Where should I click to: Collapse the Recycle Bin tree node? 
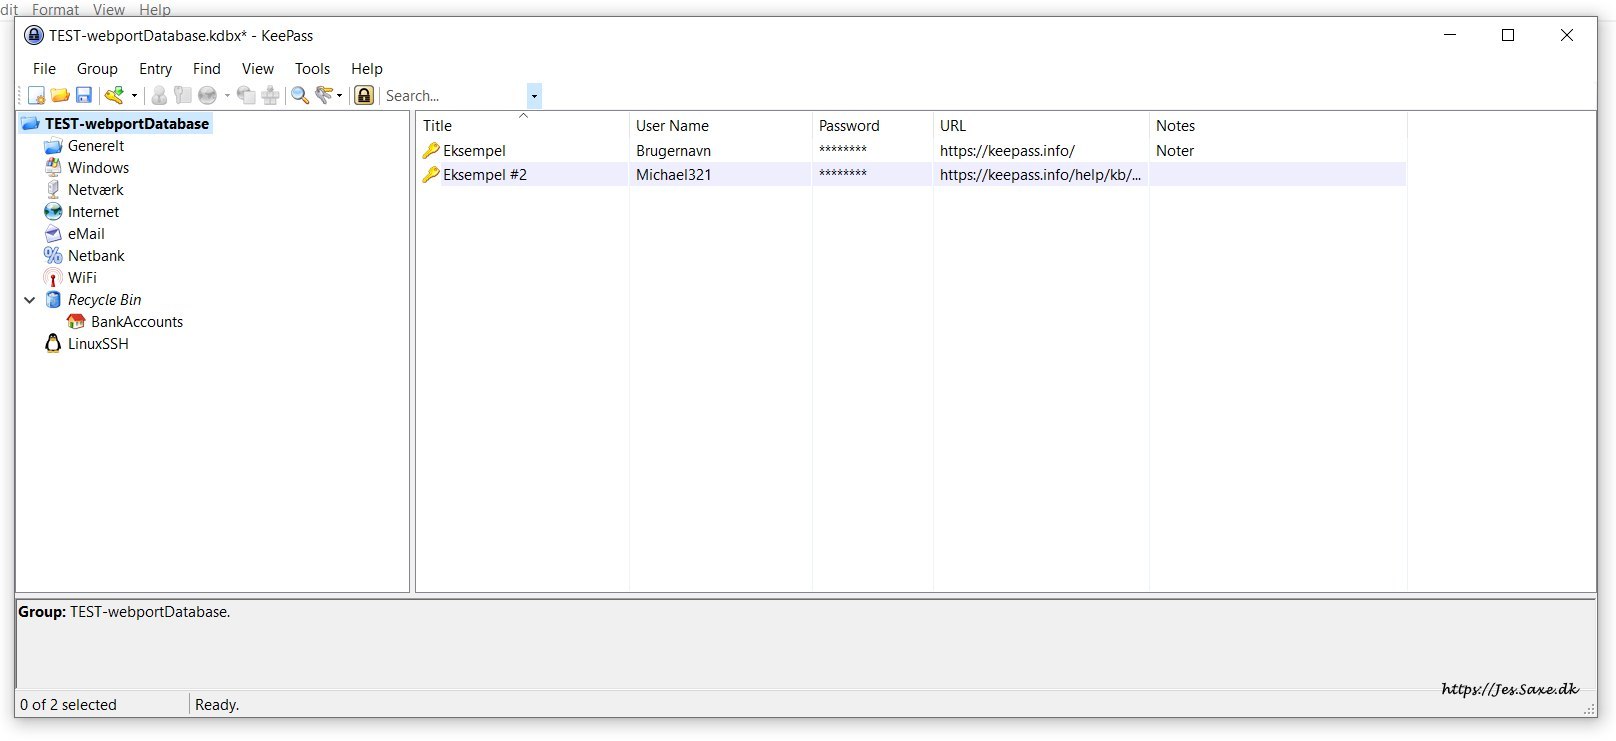[30, 300]
